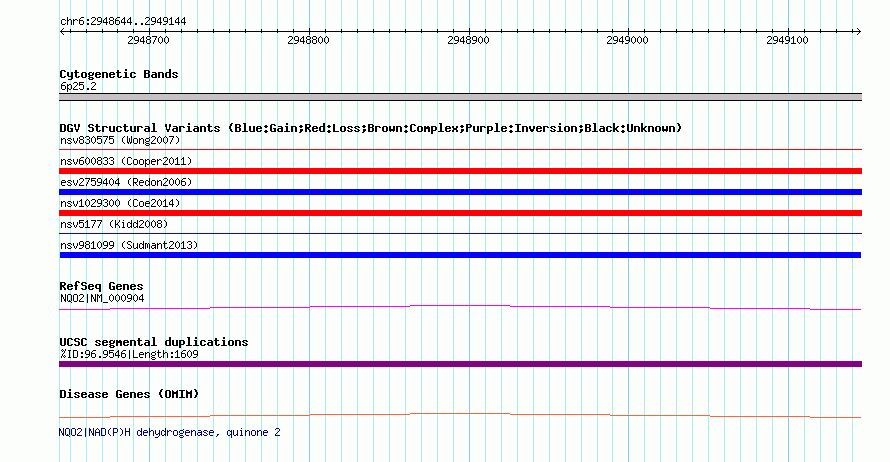Click ruler tick label 2948700
Screen dimensions: 890x462
(148, 40)
